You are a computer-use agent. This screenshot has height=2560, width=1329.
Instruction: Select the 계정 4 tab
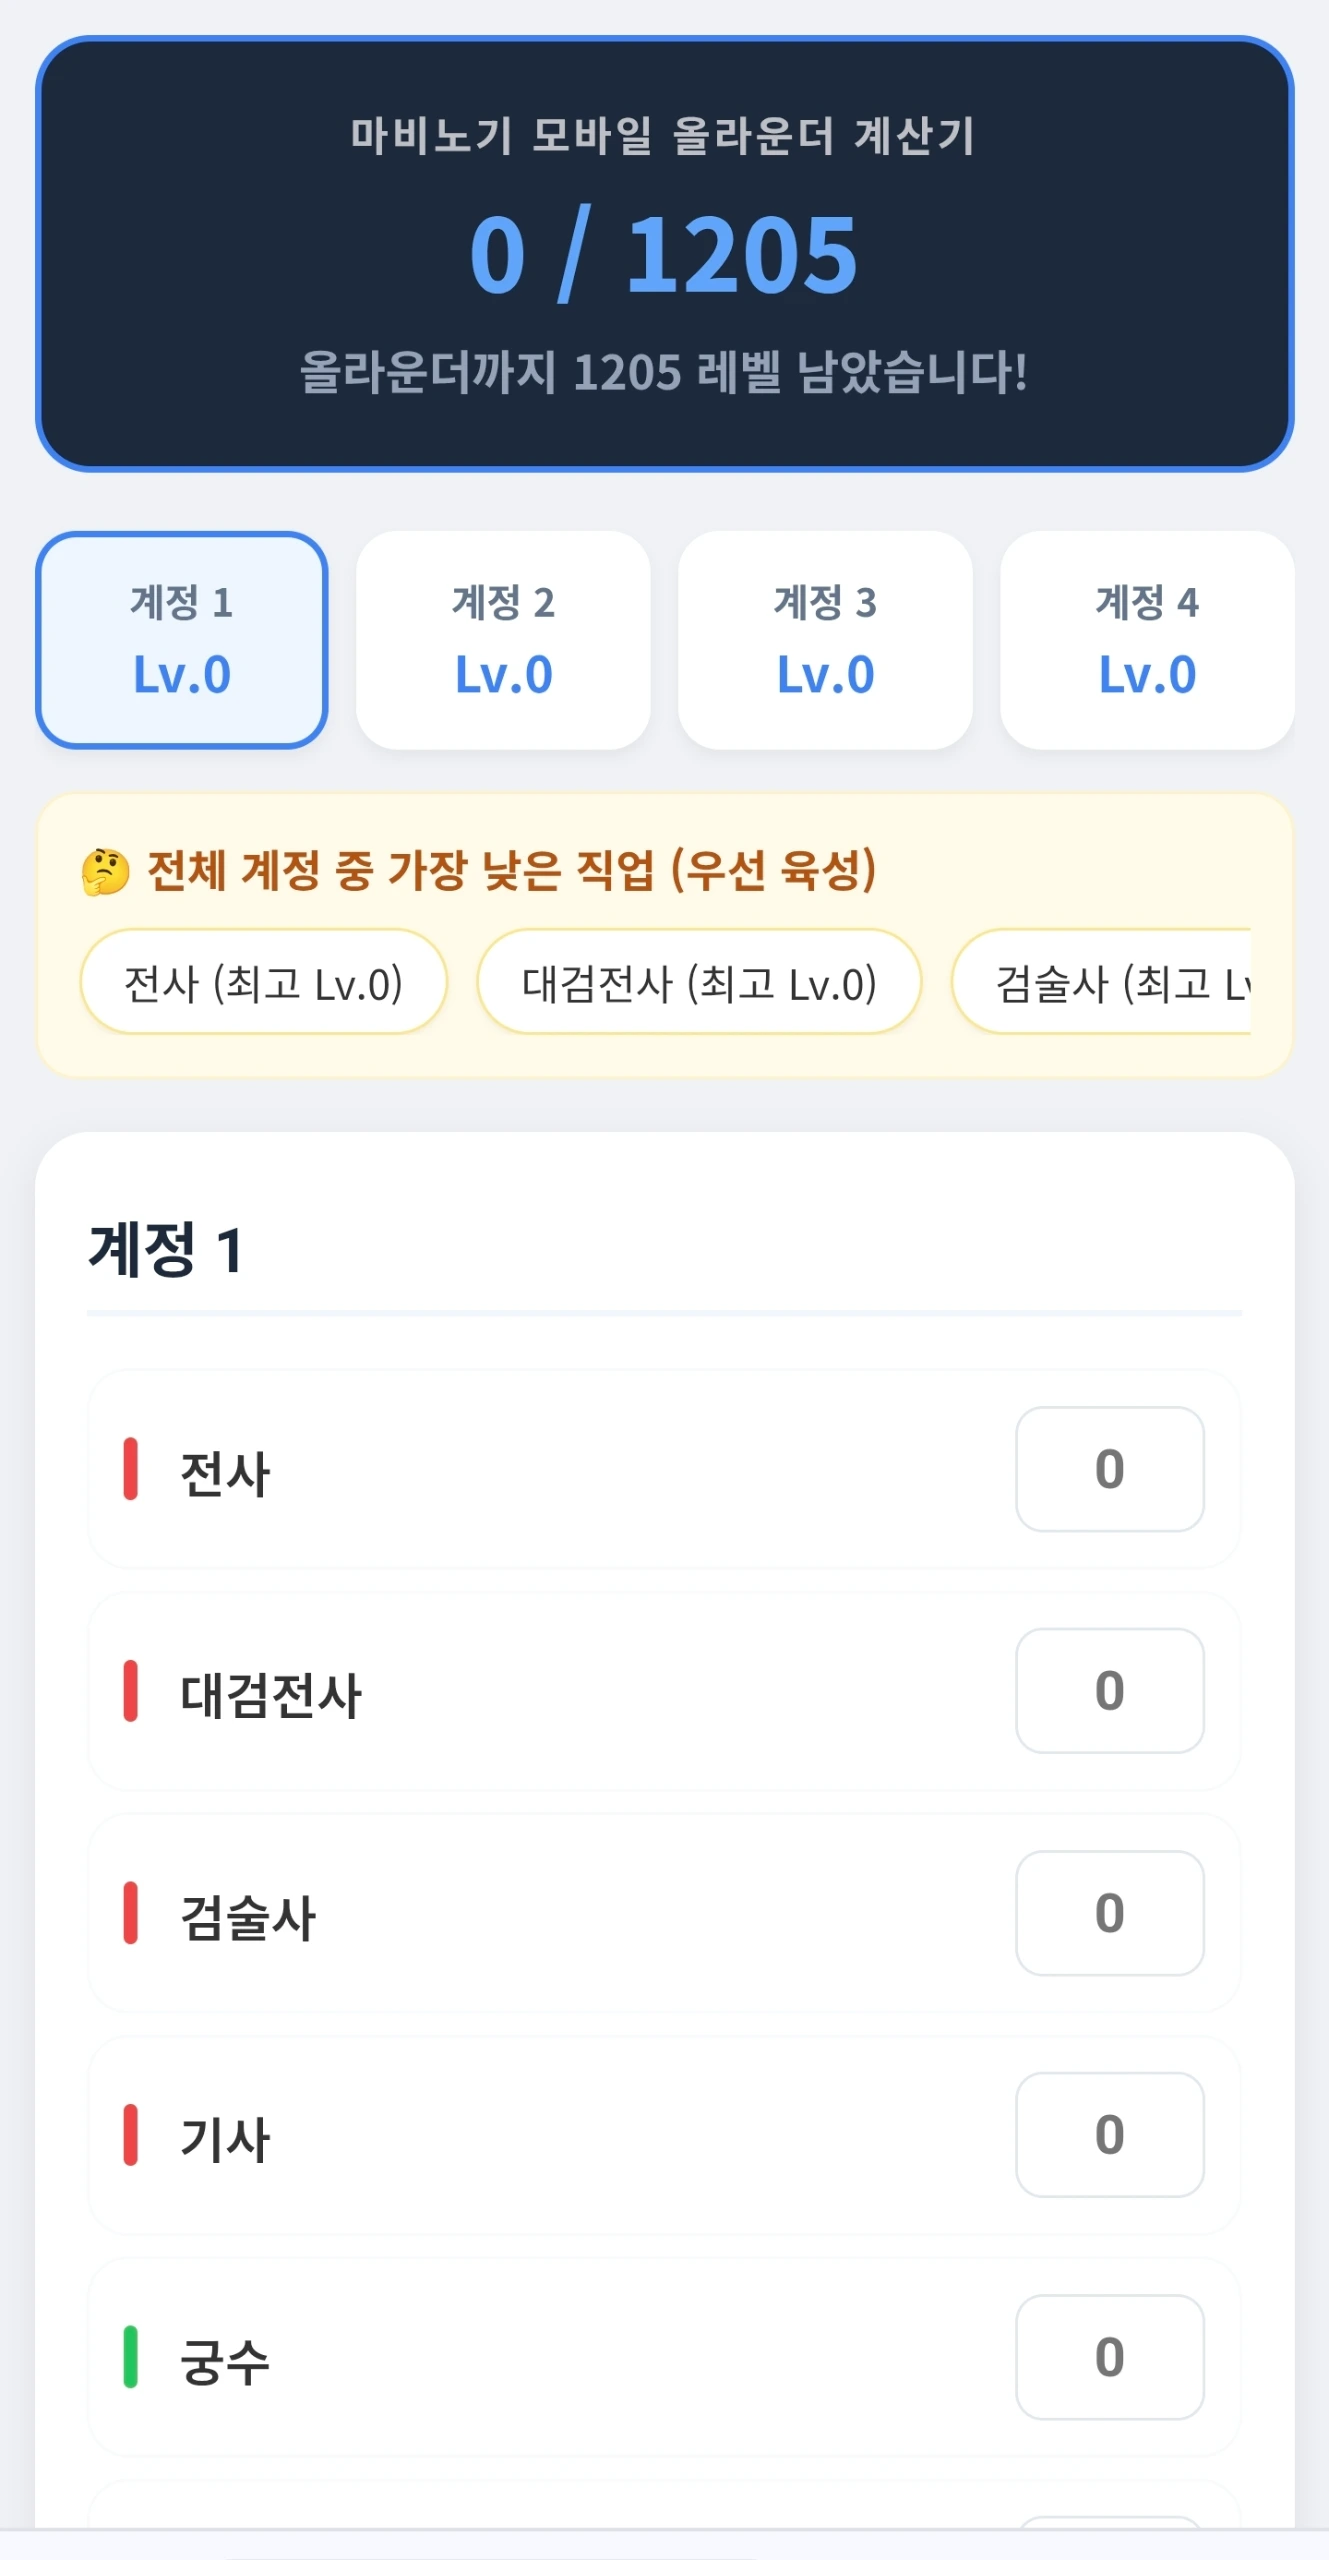[1148, 640]
